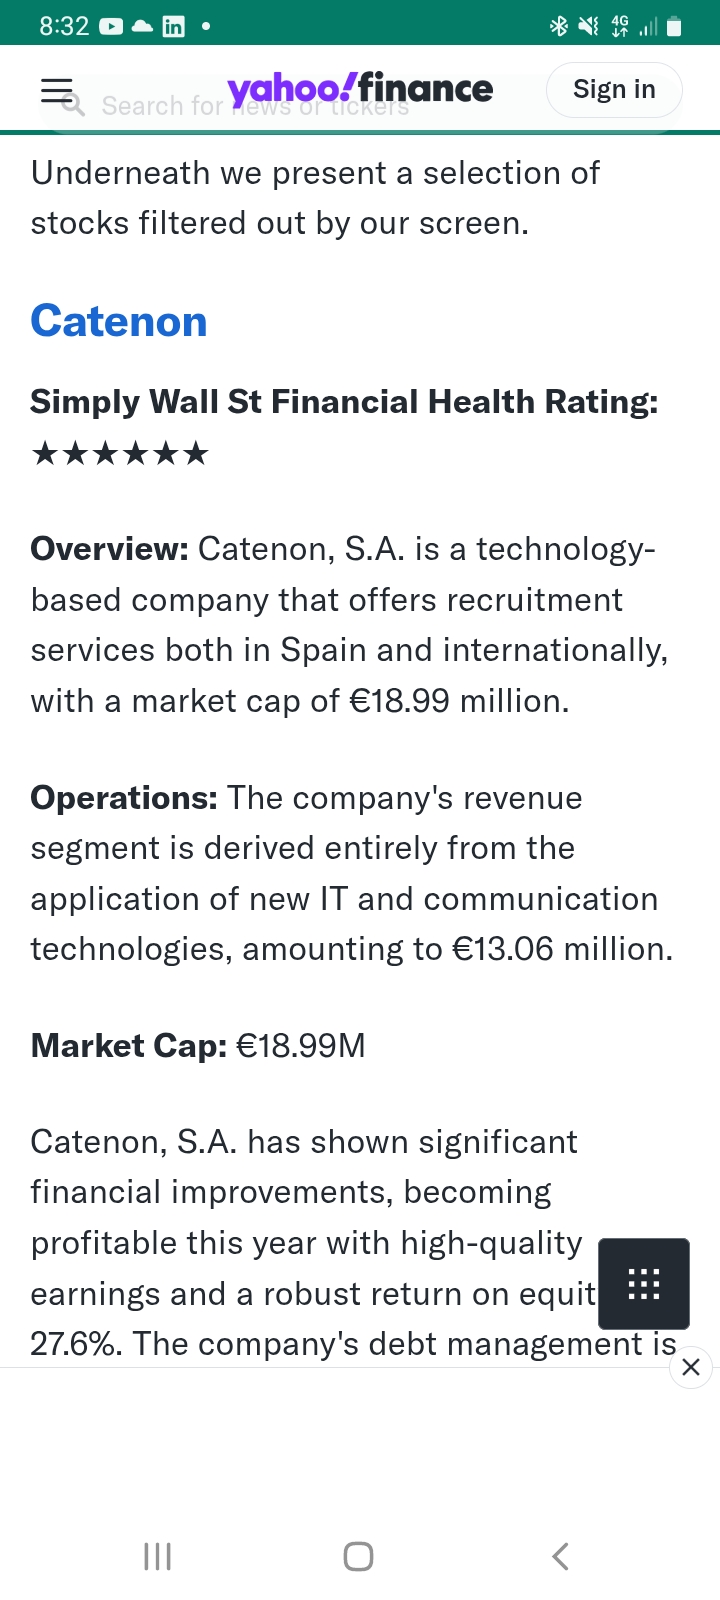This screenshot has width=720, height=1600.
Task: Tap the six-star Financial Health rating
Action: [x=120, y=454]
